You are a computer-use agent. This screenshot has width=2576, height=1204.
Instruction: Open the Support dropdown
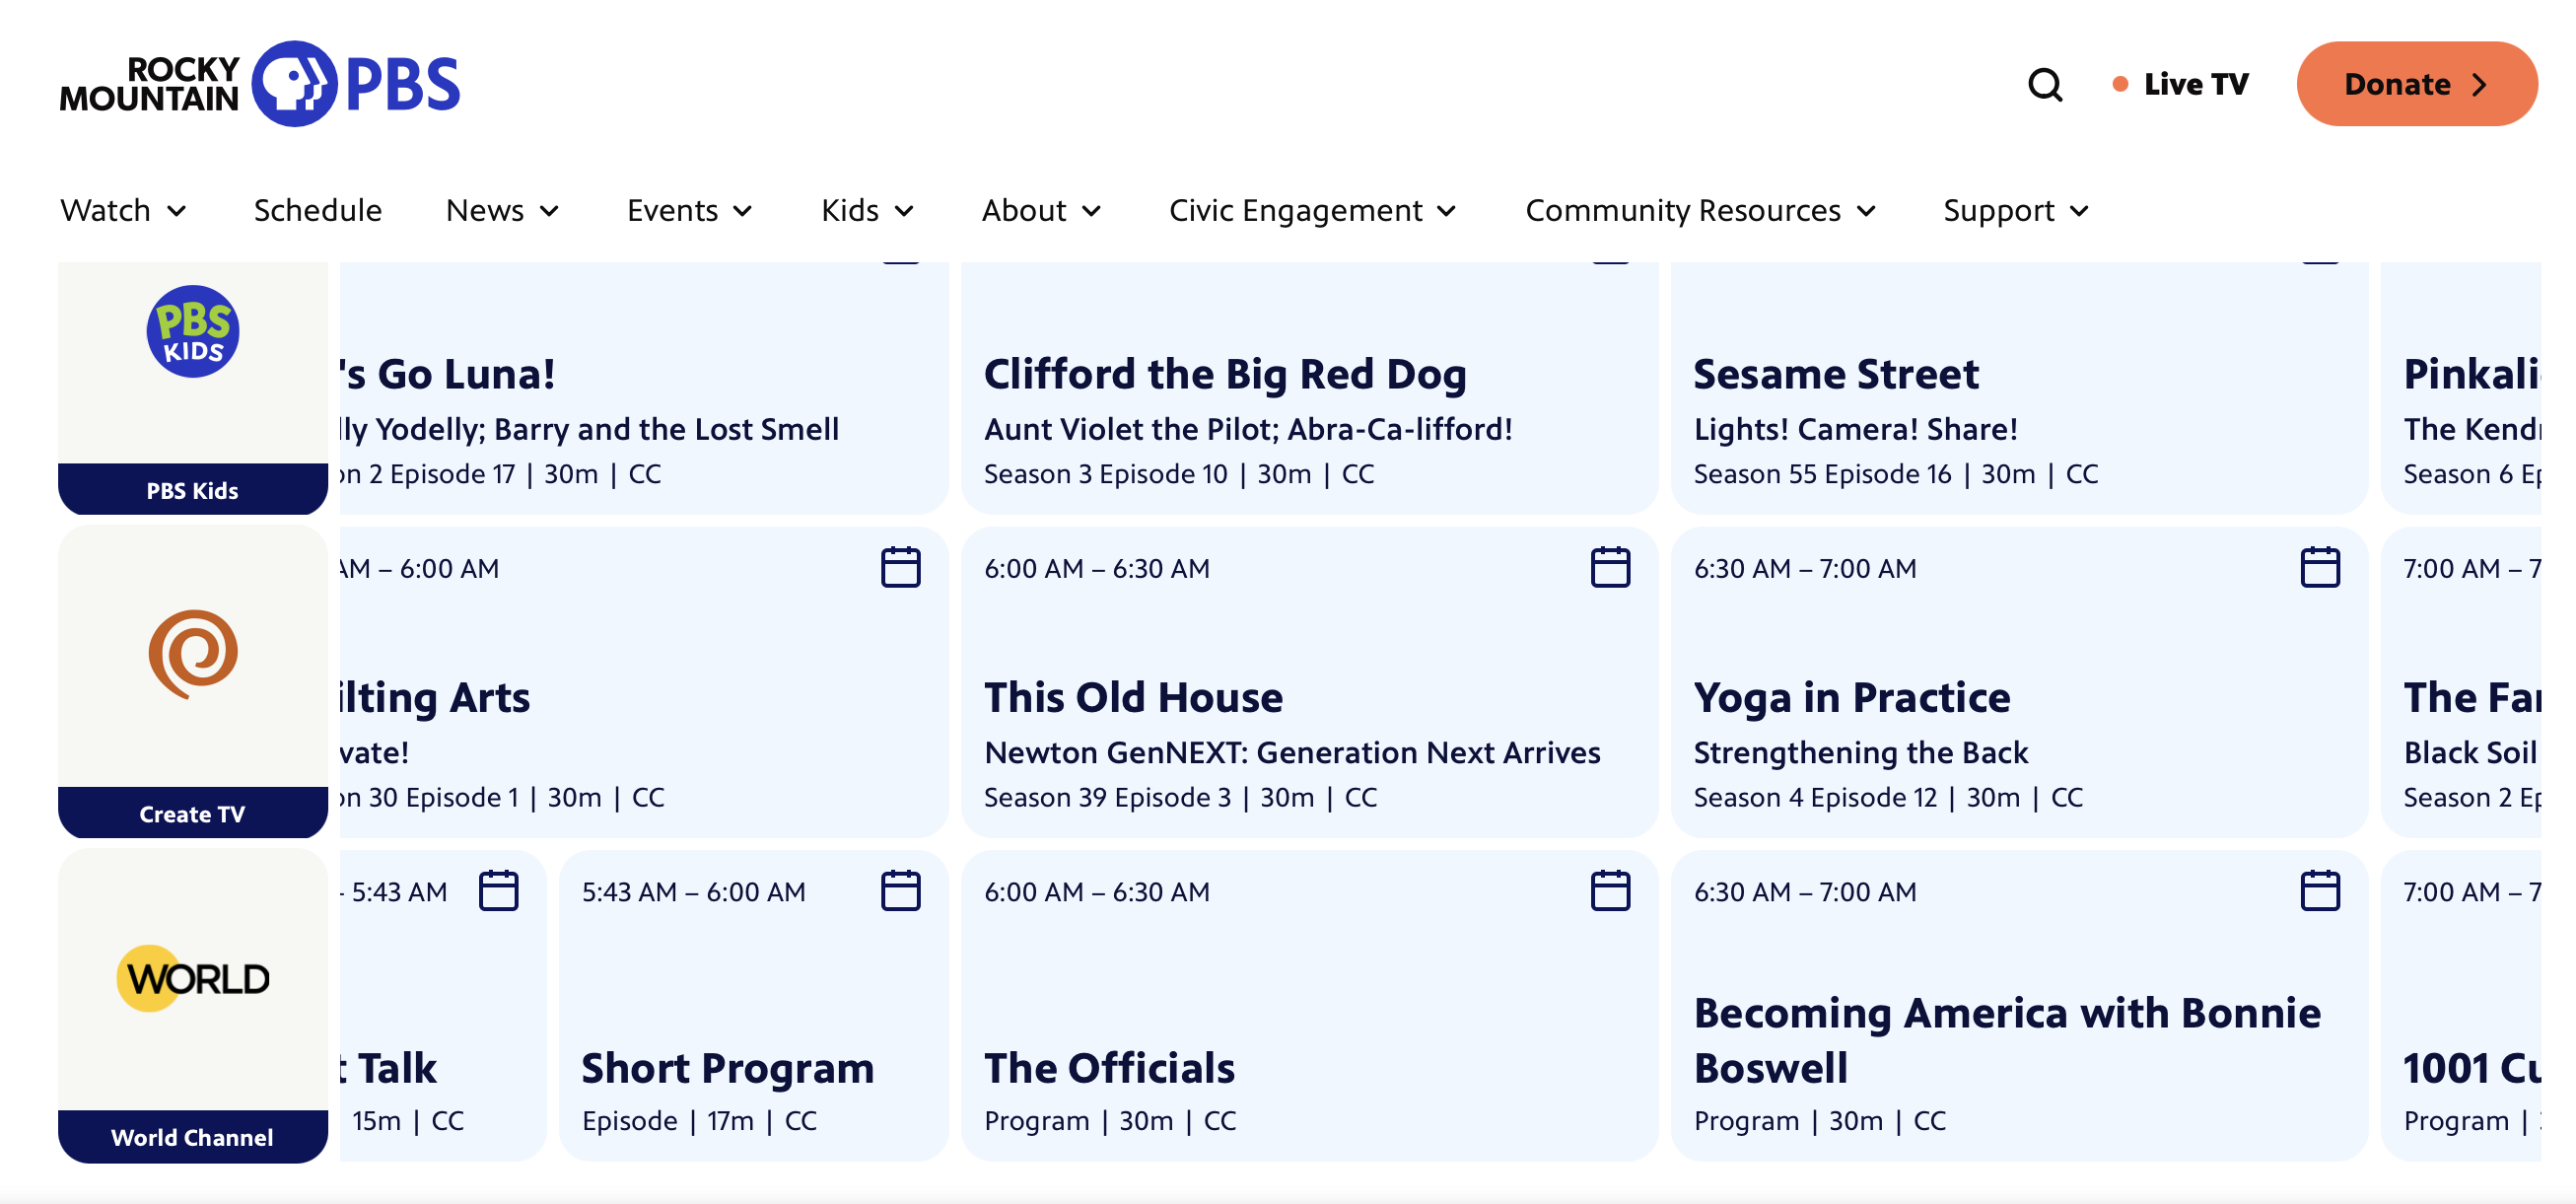pos(2016,210)
